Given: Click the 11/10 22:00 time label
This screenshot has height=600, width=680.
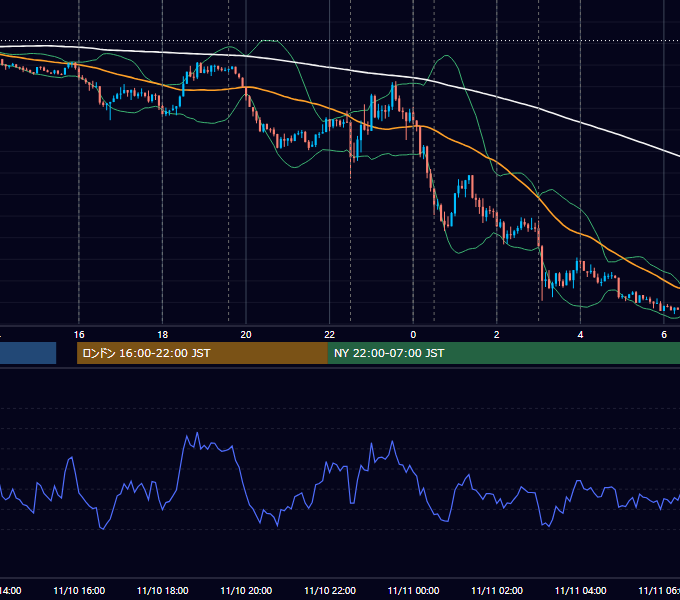Looking at the screenshot, I should tap(330, 590).
